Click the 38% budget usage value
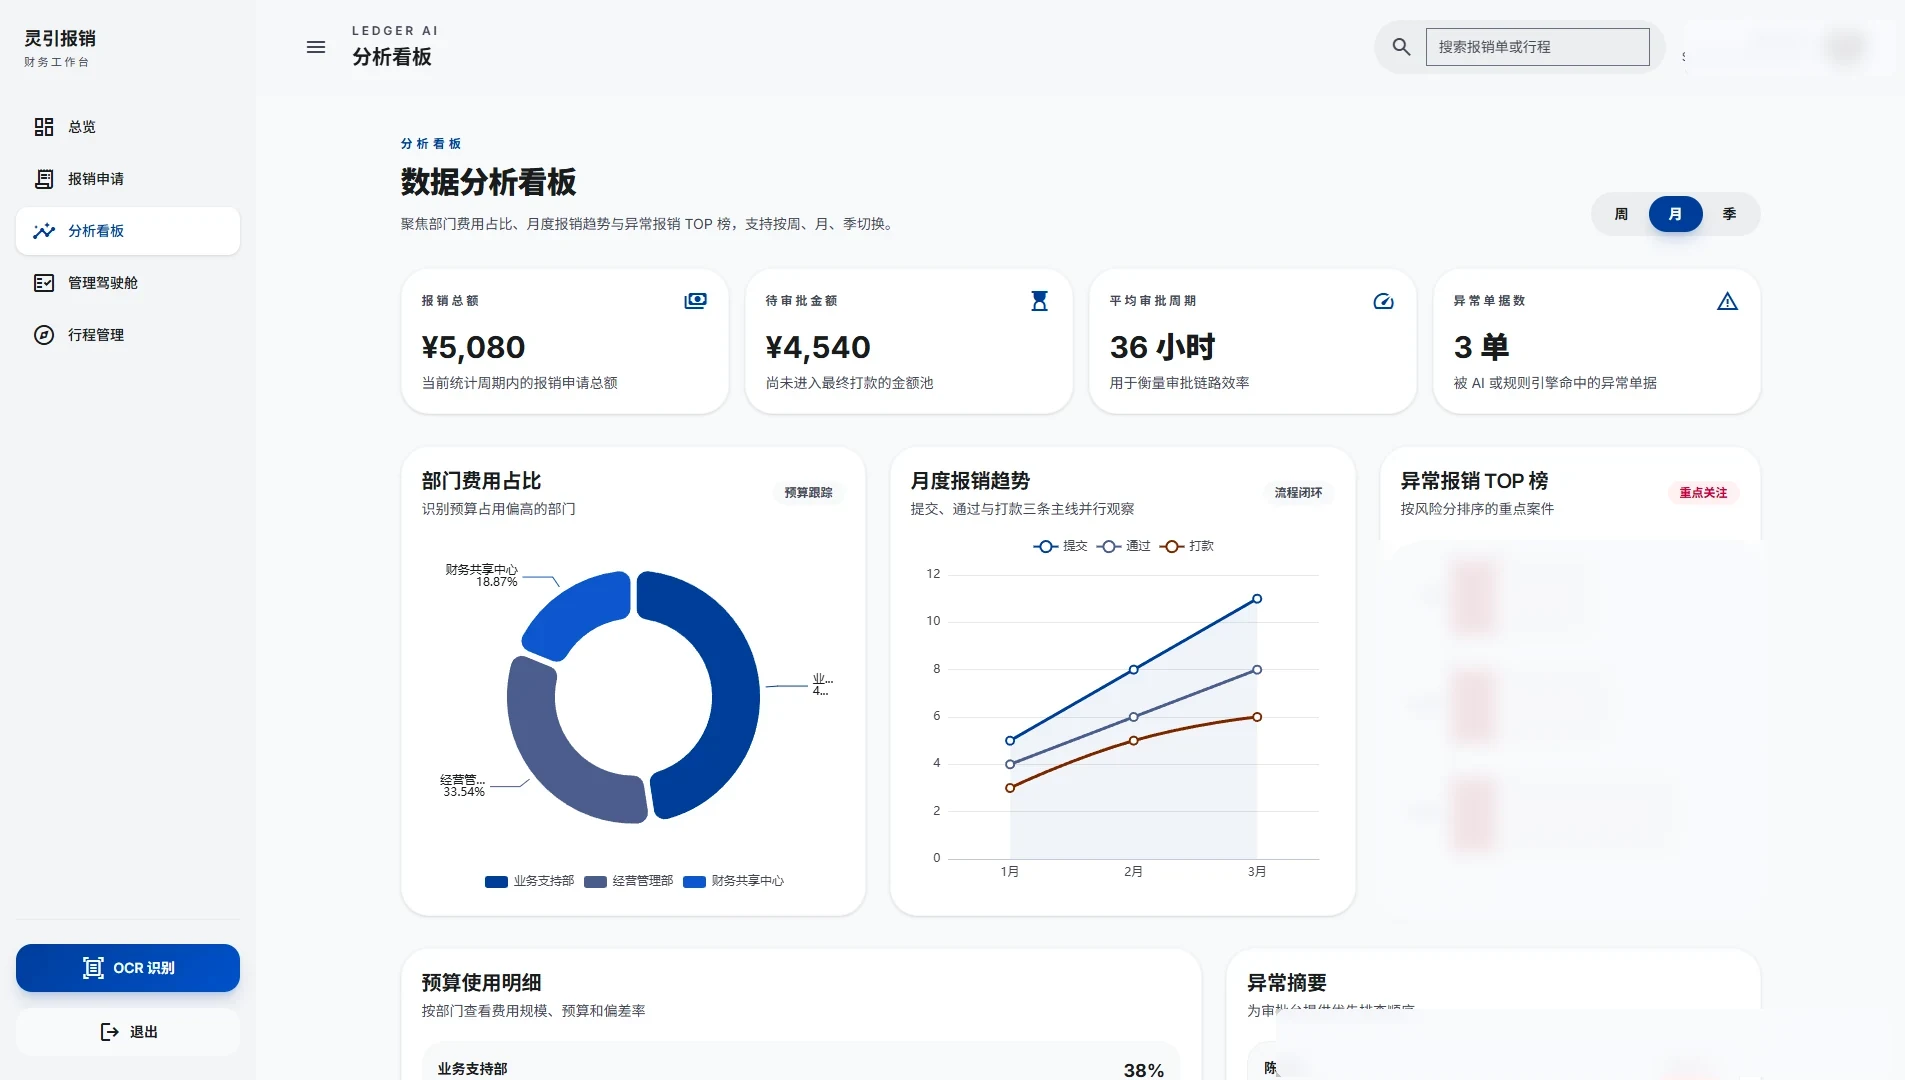This screenshot has width=1905, height=1080. [1143, 1070]
